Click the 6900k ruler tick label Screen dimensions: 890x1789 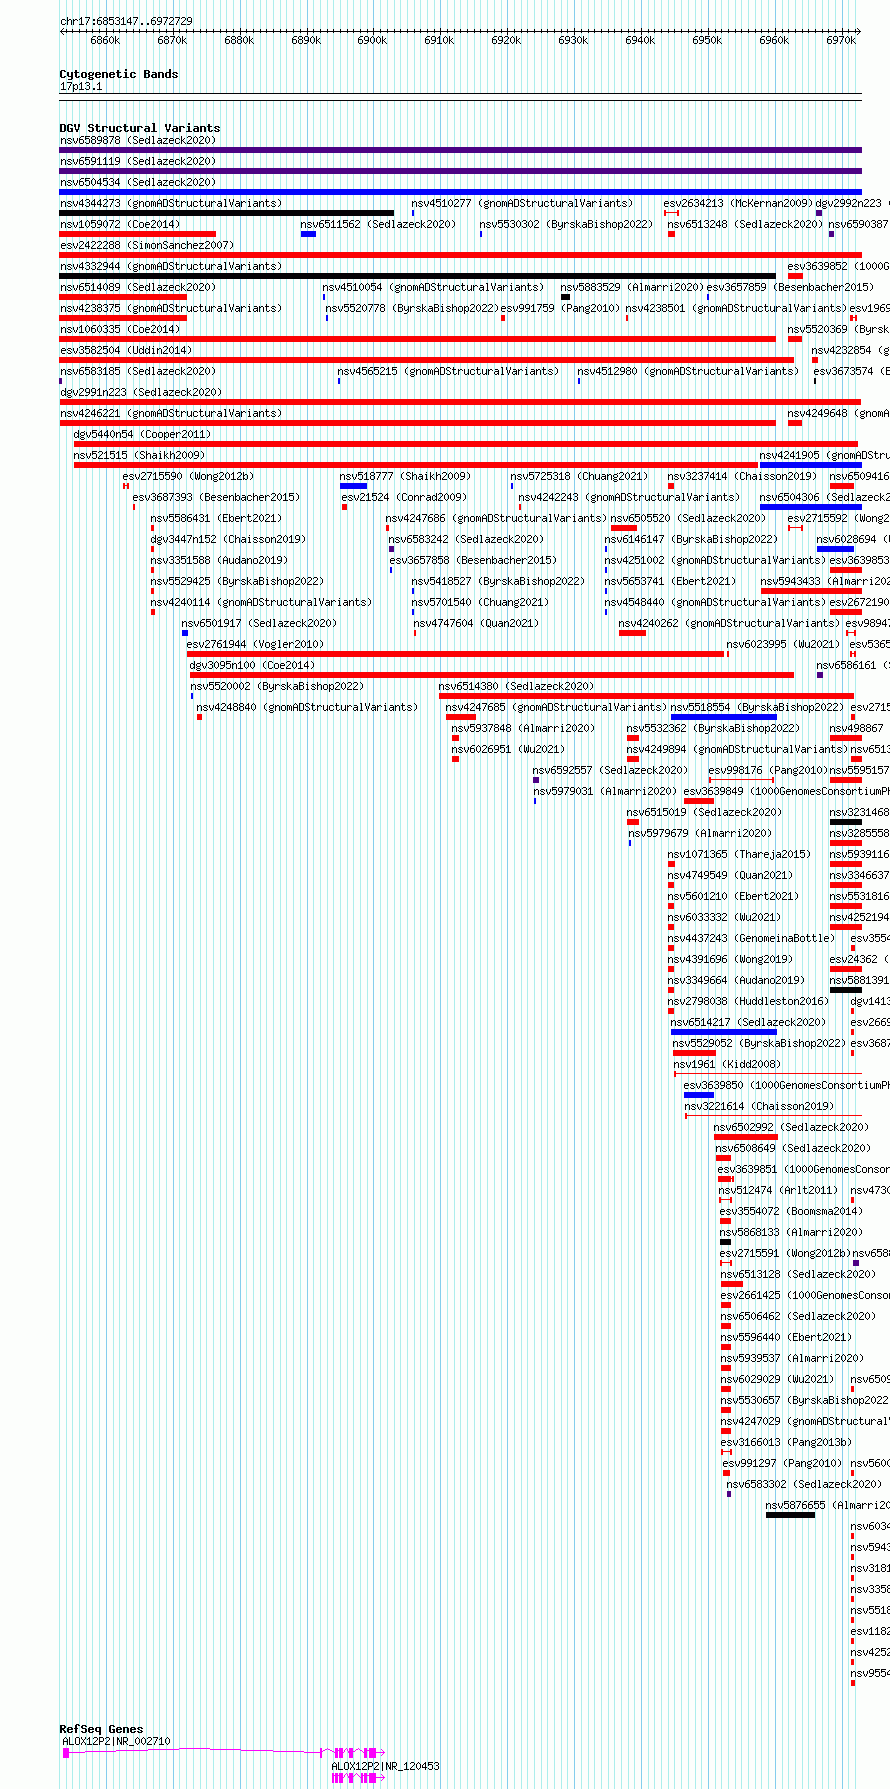pos(372,40)
